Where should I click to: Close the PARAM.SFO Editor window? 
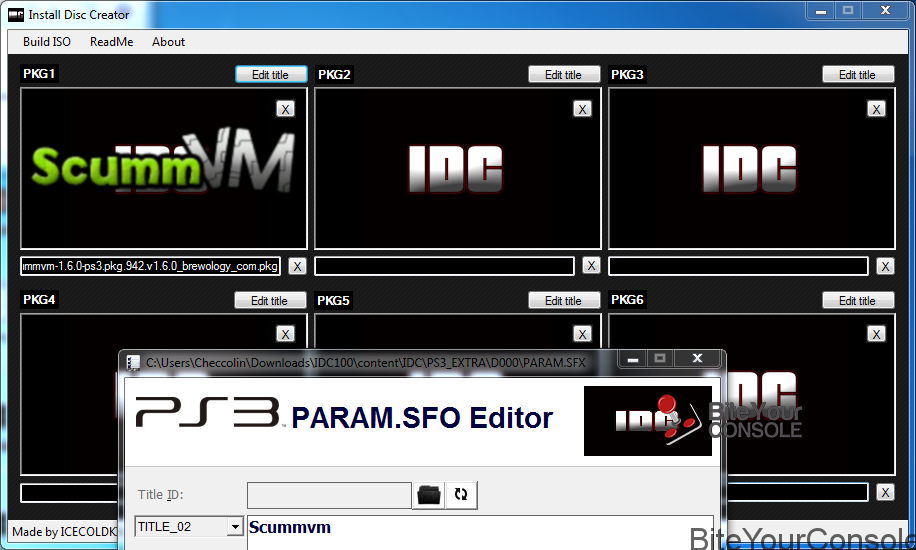pyautogui.click(x=698, y=358)
